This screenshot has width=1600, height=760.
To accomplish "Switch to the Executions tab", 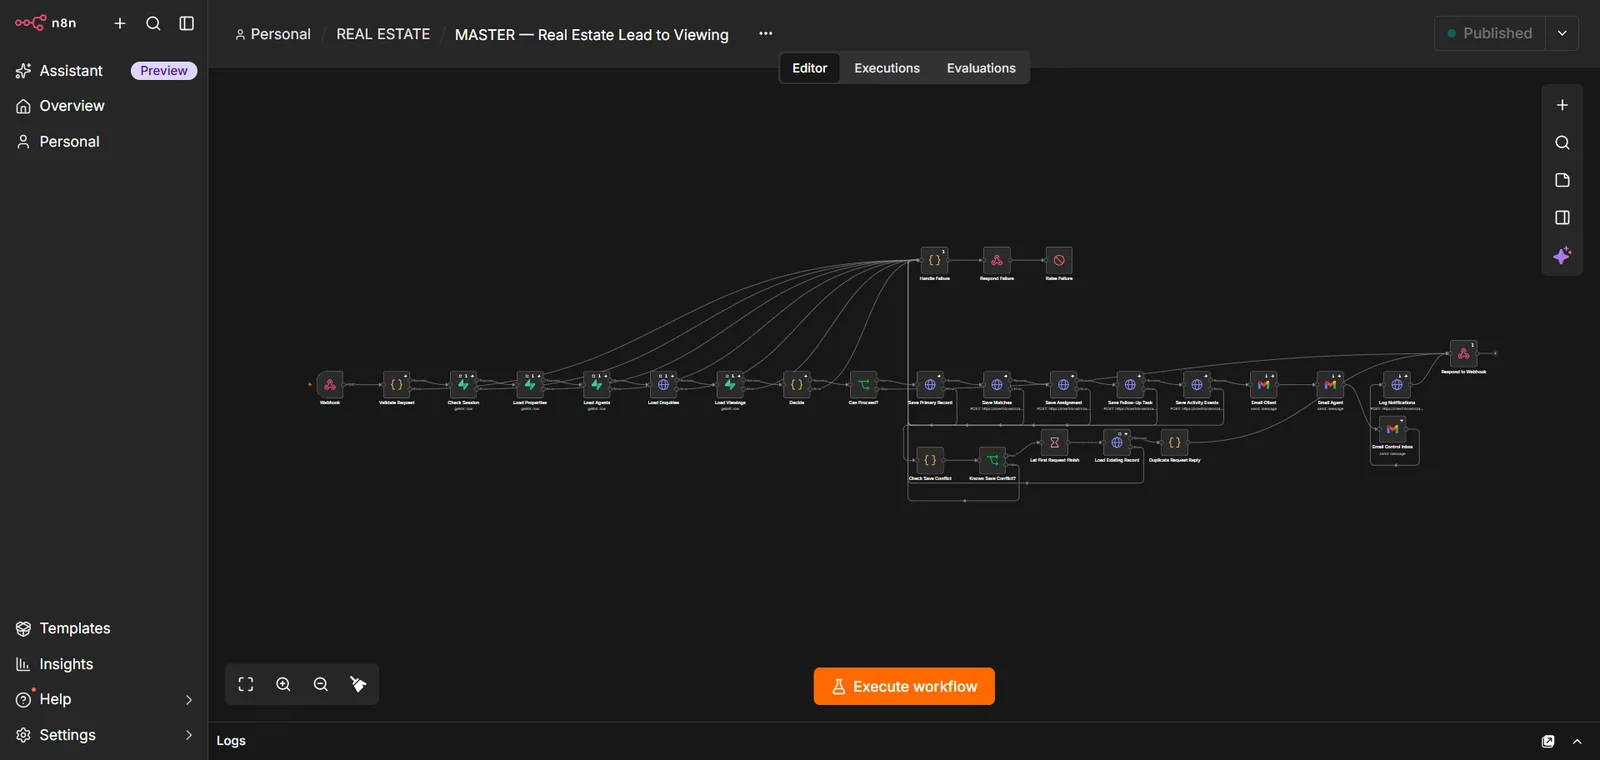I will [x=887, y=68].
